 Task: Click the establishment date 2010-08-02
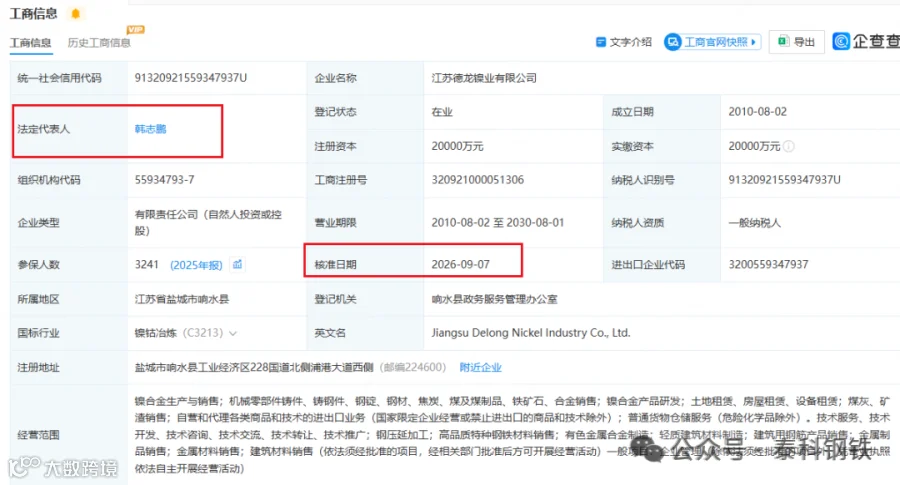point(758,112)
